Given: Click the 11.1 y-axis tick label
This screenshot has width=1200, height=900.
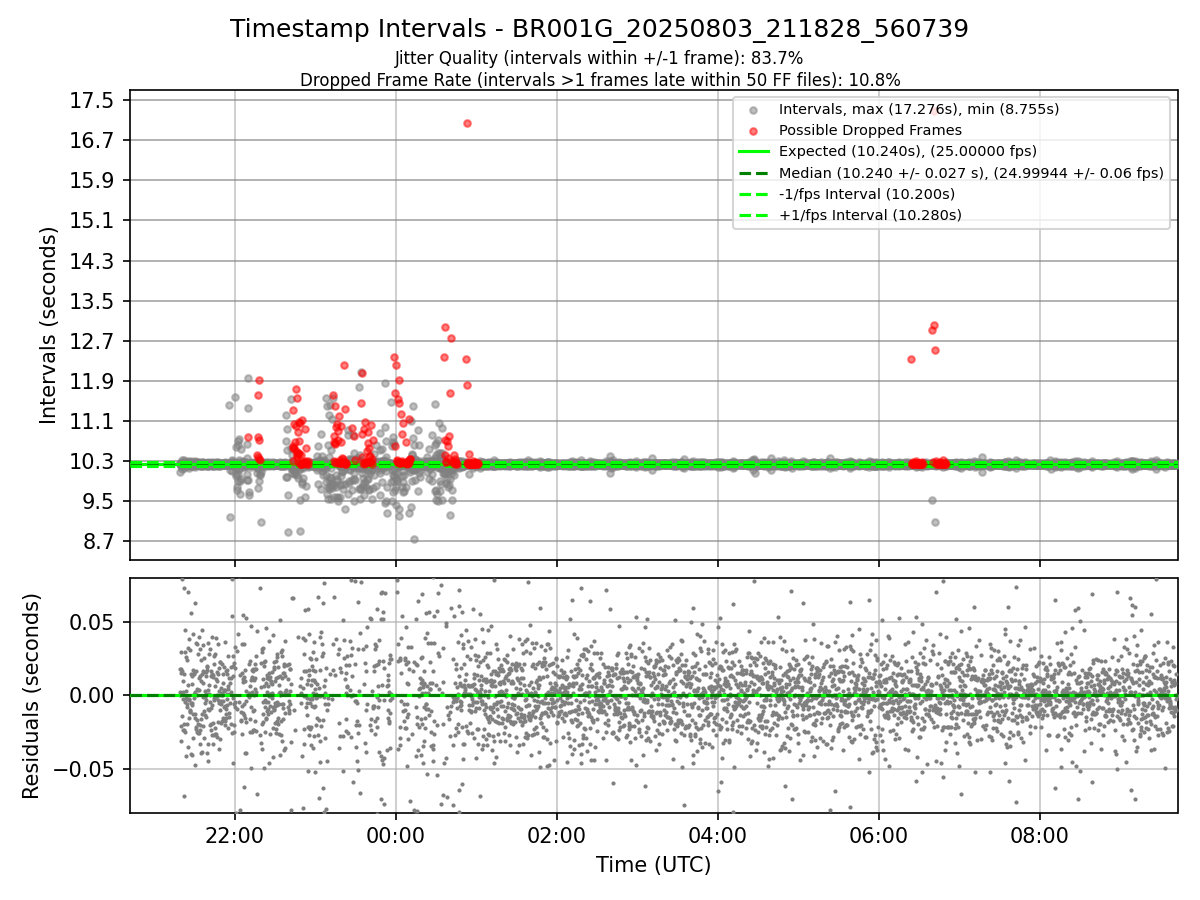Looking at the screenshot, I should pyautogui.click(x=94, y=421).
